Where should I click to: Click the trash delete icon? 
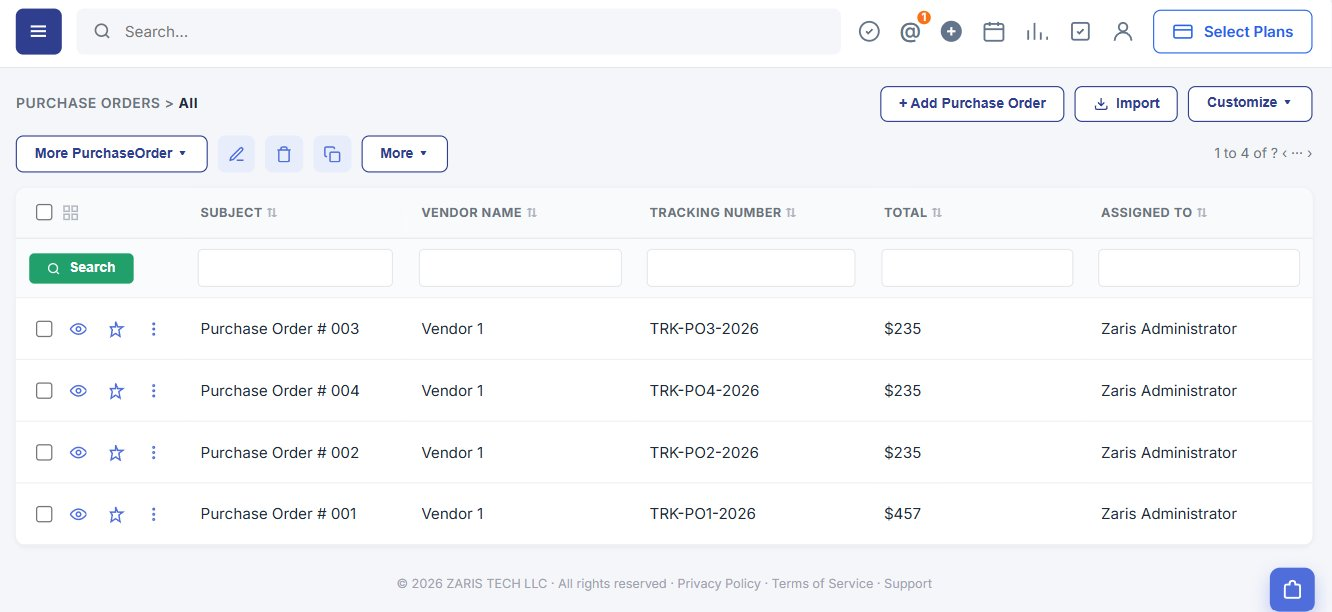[x=284, y=154]
